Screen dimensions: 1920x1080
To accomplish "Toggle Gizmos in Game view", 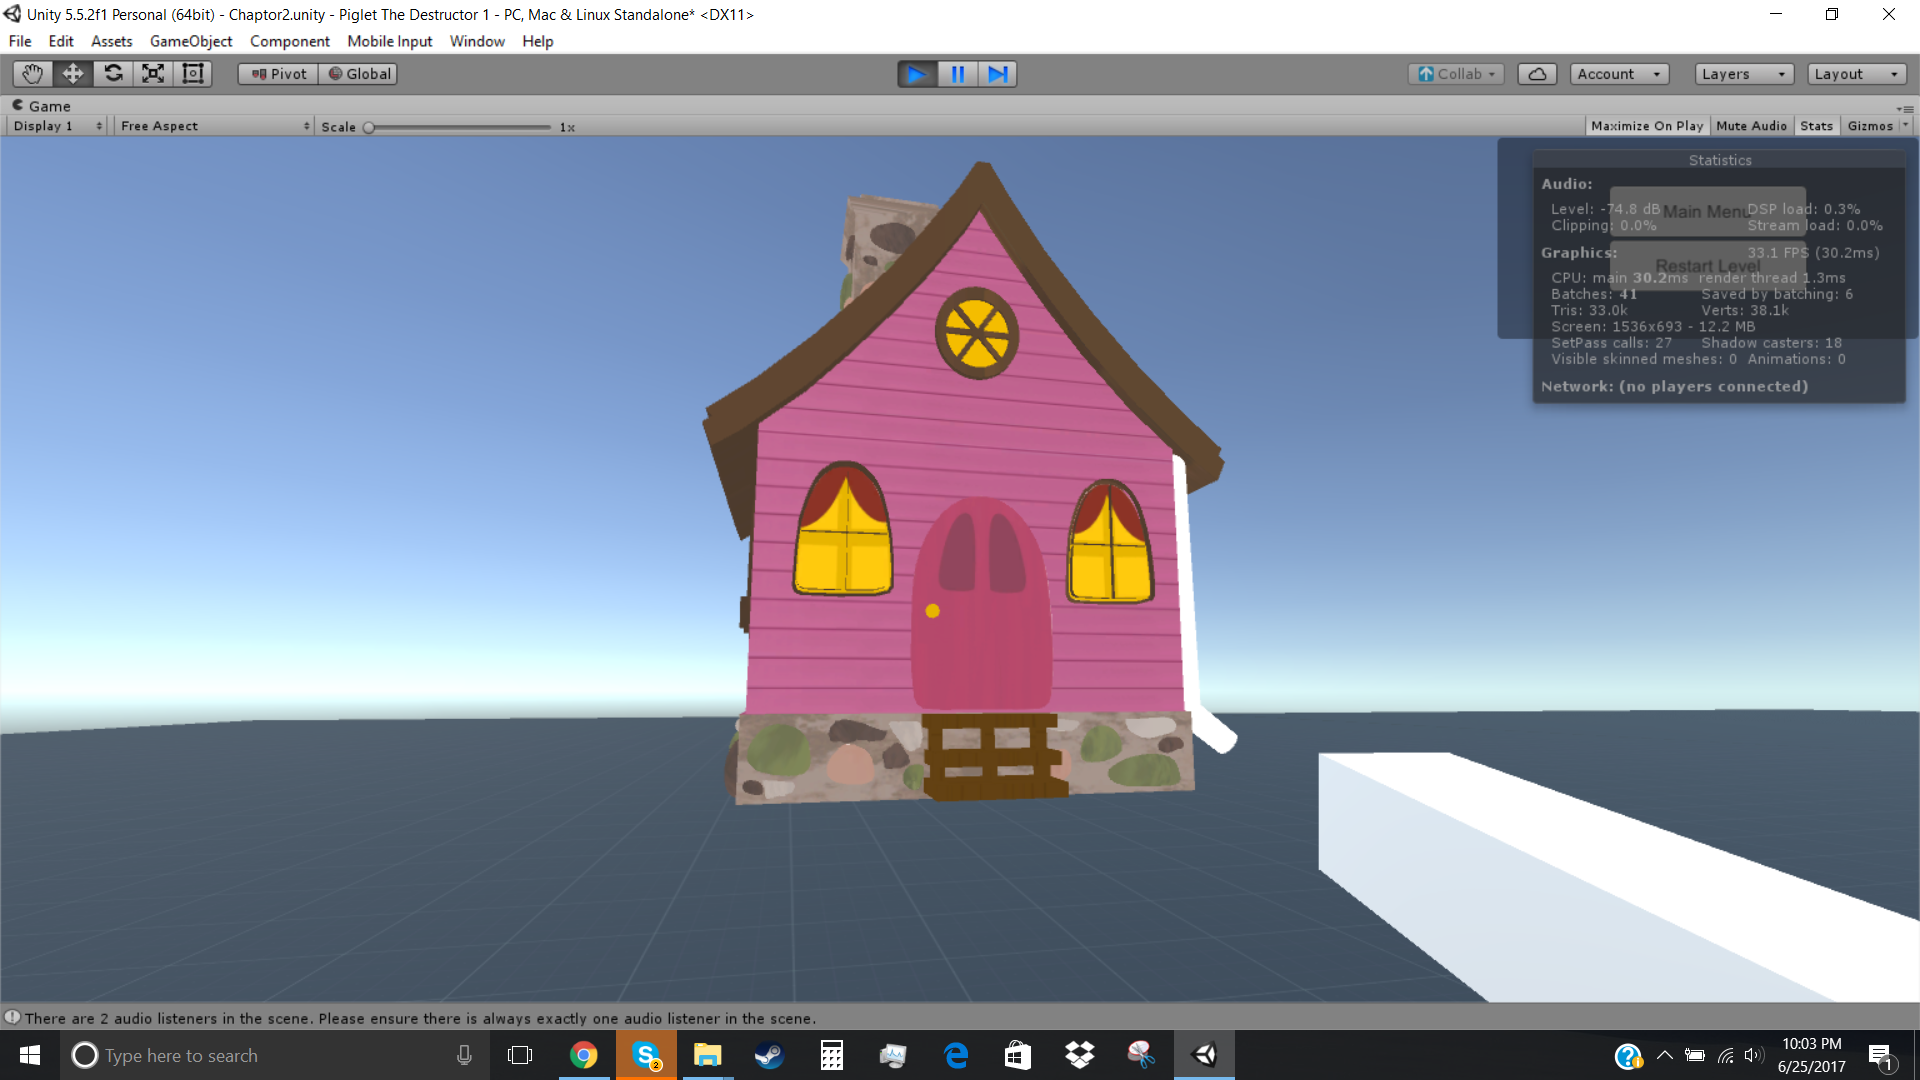I will (1870, 126).
